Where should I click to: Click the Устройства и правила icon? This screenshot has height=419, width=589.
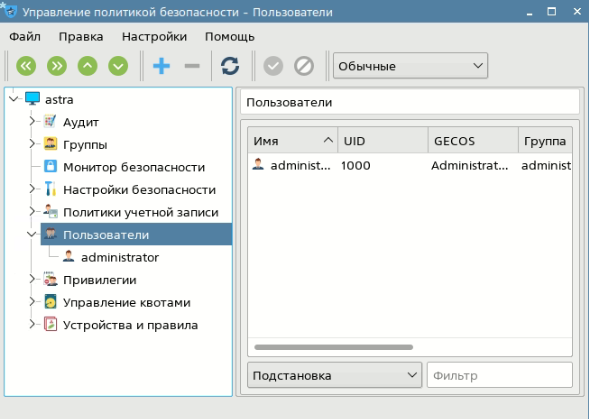point(50,324)
